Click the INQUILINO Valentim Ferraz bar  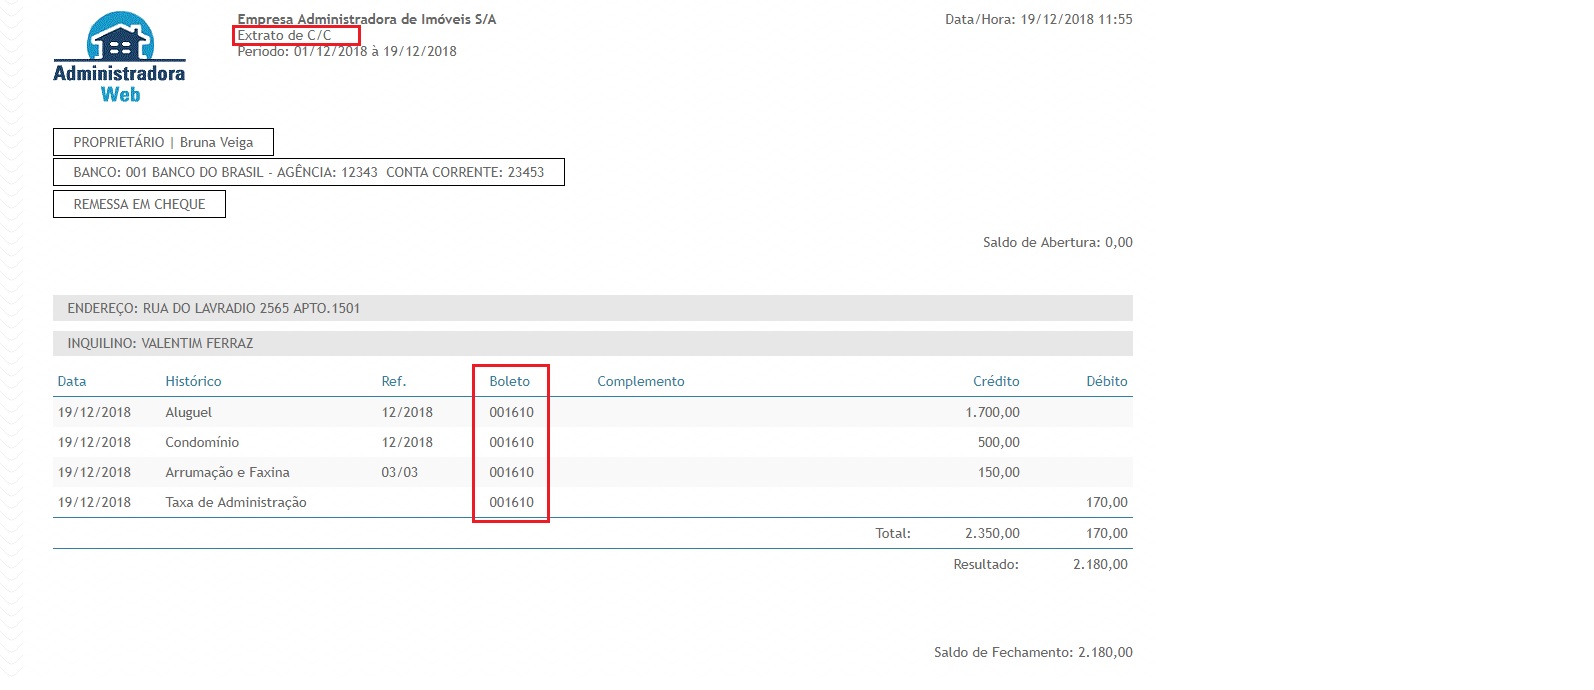click(592, 343)
